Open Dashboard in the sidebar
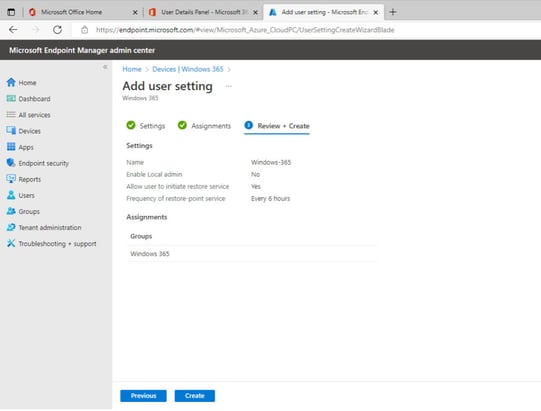This screenshot has height=411, width=541. coord(35,99)
